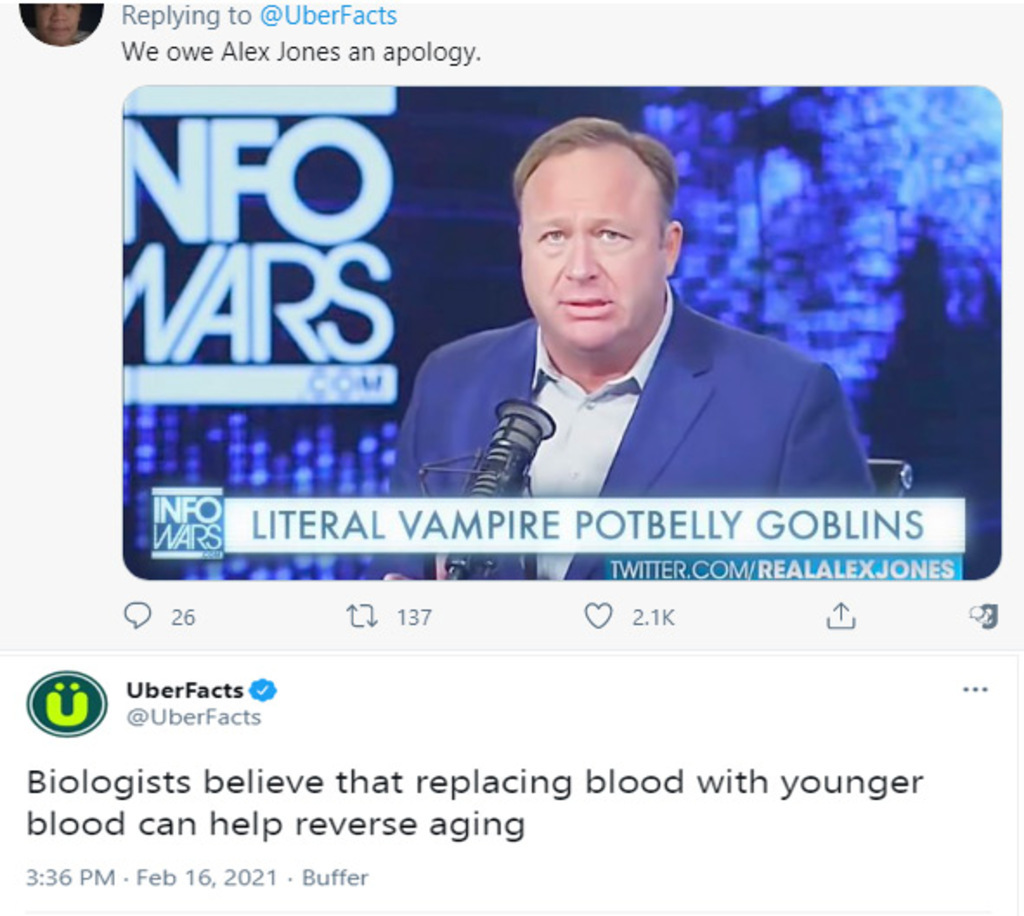
Task: Click the reply speech bubble icon
Action: (x=137, y=616)
